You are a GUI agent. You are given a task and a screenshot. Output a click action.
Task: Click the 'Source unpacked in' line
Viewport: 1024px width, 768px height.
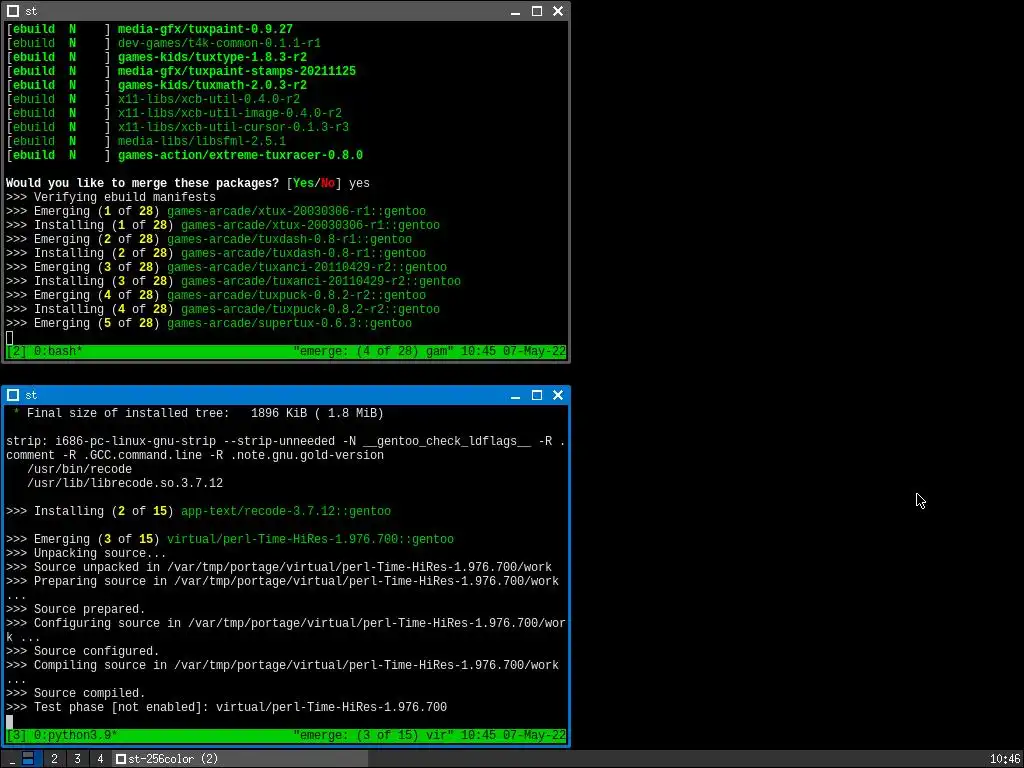tap(279, 568)
